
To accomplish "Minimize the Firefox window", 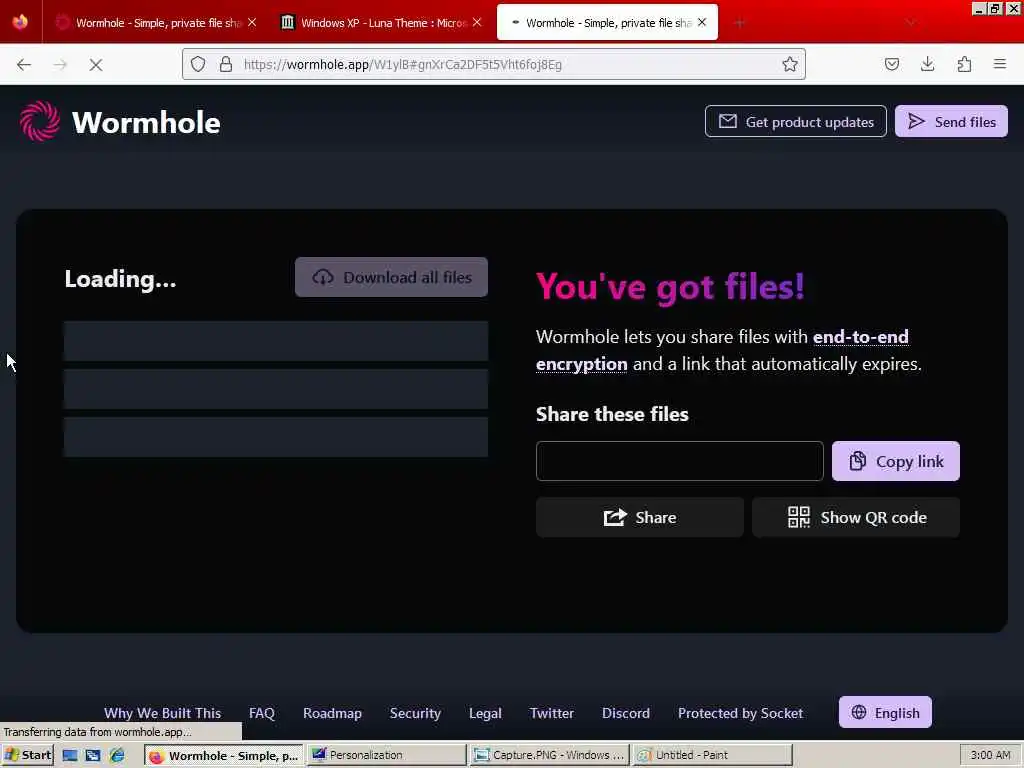I will 978,8.
